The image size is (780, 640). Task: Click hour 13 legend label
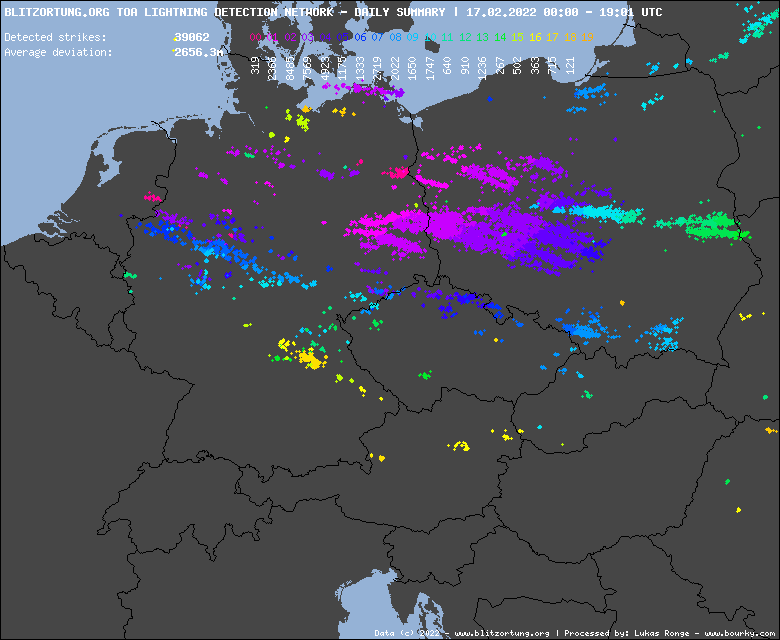[483, 37]
